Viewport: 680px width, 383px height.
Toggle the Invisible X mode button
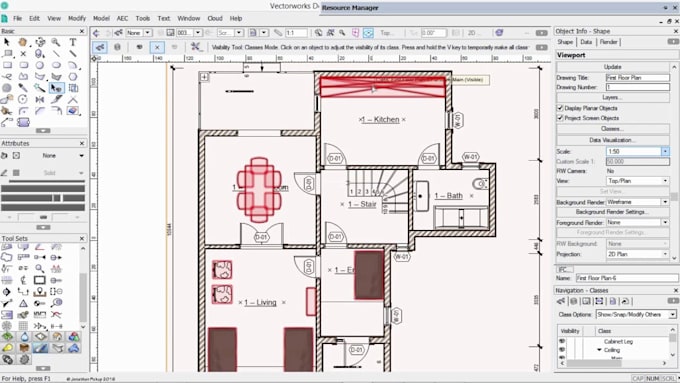point(157,47)
